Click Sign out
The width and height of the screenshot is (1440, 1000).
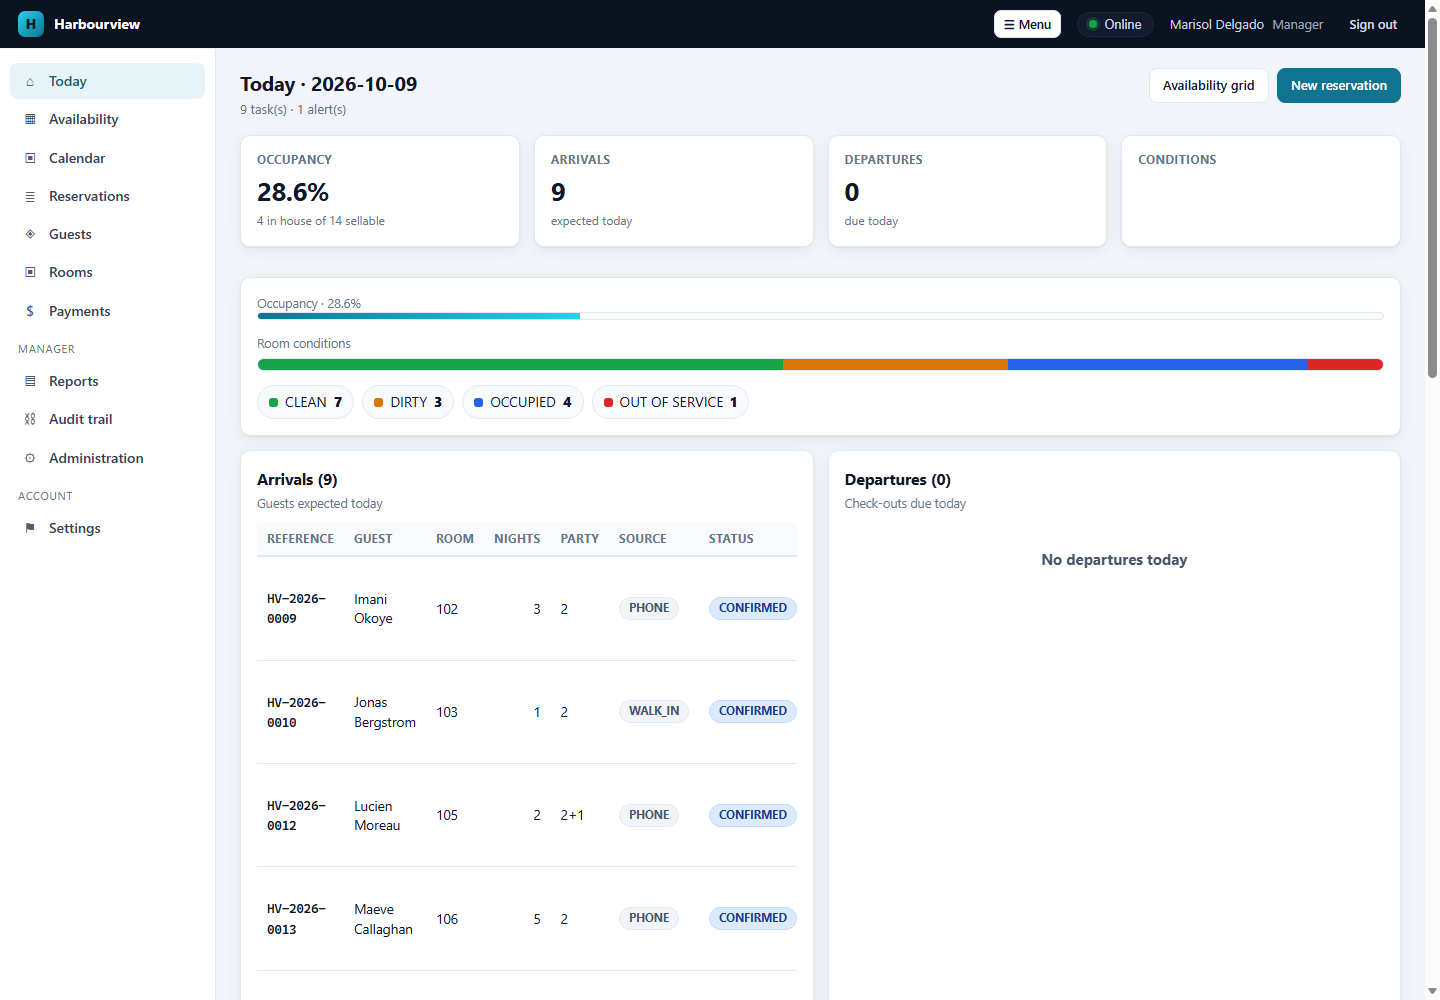[x=1372, y=24]
